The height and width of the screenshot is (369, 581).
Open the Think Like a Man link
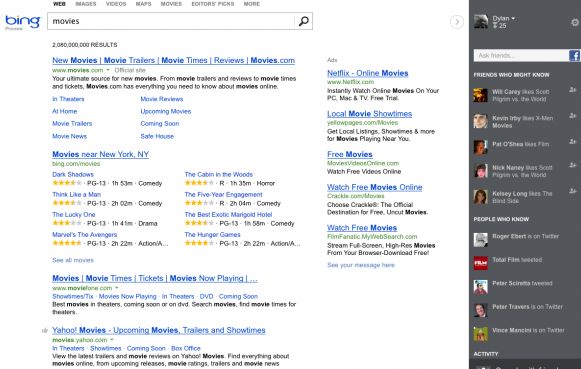pyautogui.click(x=76, y=194)
